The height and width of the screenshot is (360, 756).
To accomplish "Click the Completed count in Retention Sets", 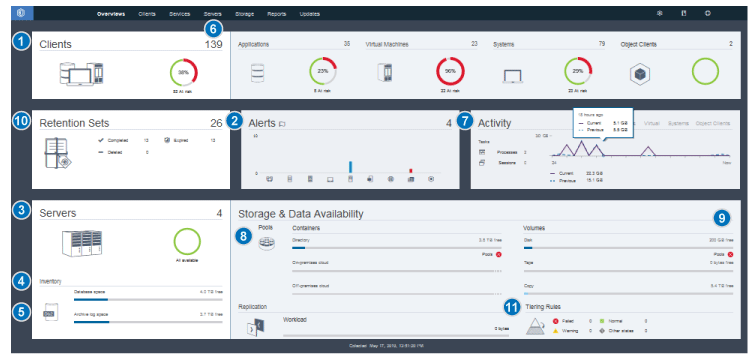I will click(146, 141).
